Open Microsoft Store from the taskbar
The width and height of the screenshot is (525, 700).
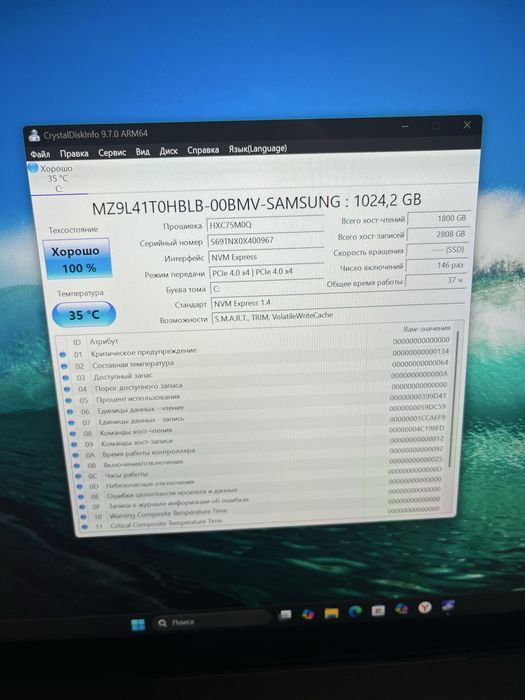[378, 610]
